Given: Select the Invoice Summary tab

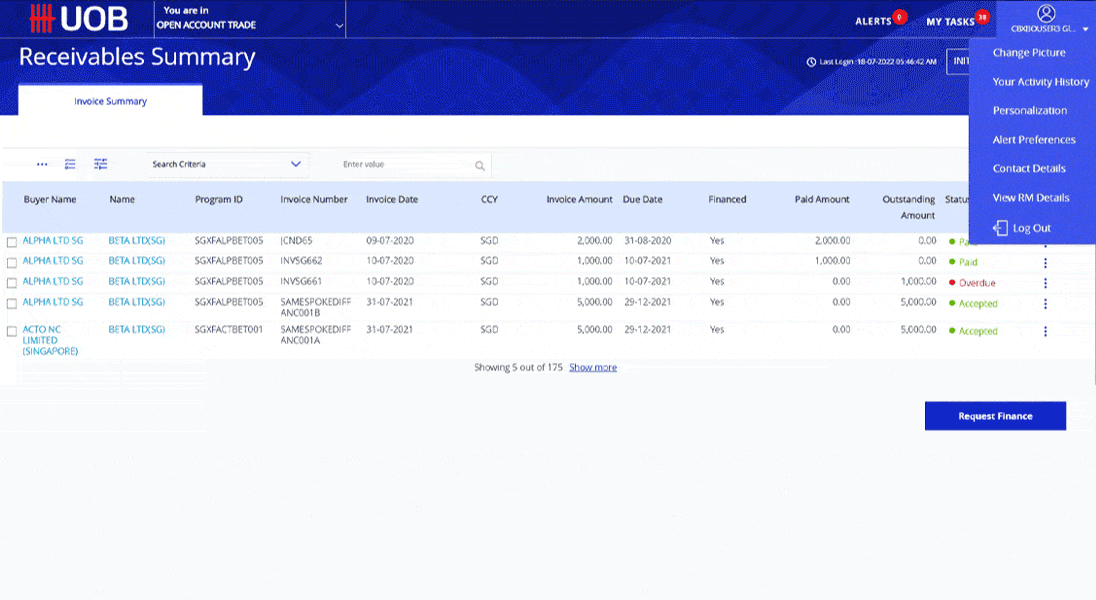Looking at the screenshot, I should point(110,101).
